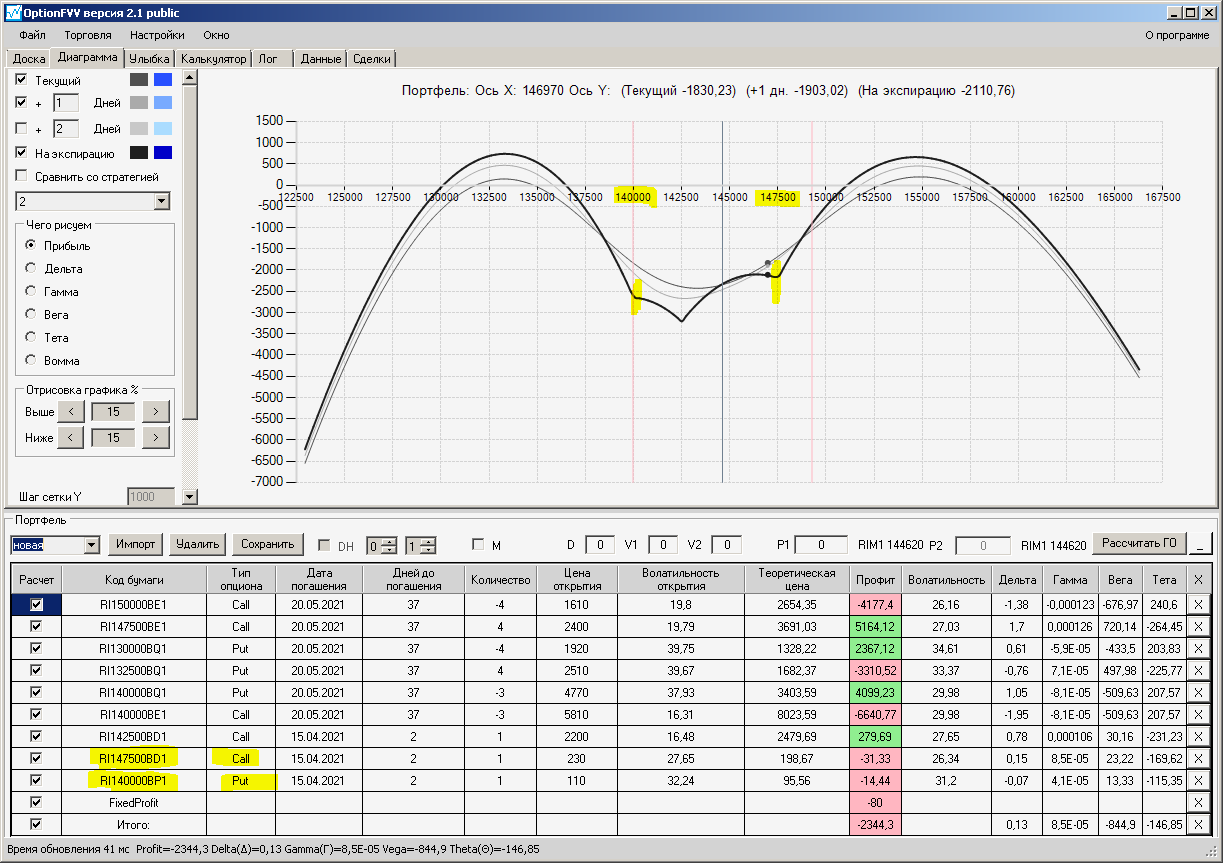Remove the RI140000BP1 row using X icon

1198,780
